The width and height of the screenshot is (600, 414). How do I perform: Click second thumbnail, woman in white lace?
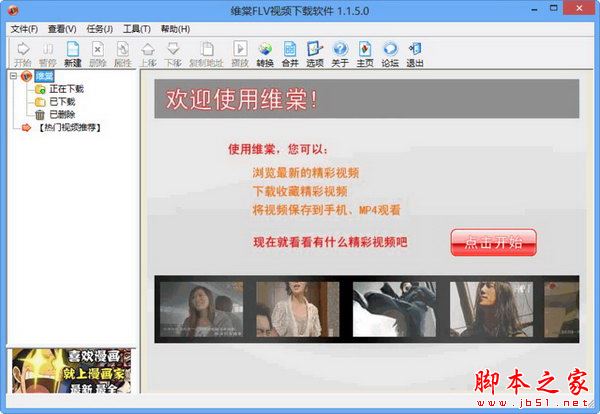(298, 309)
